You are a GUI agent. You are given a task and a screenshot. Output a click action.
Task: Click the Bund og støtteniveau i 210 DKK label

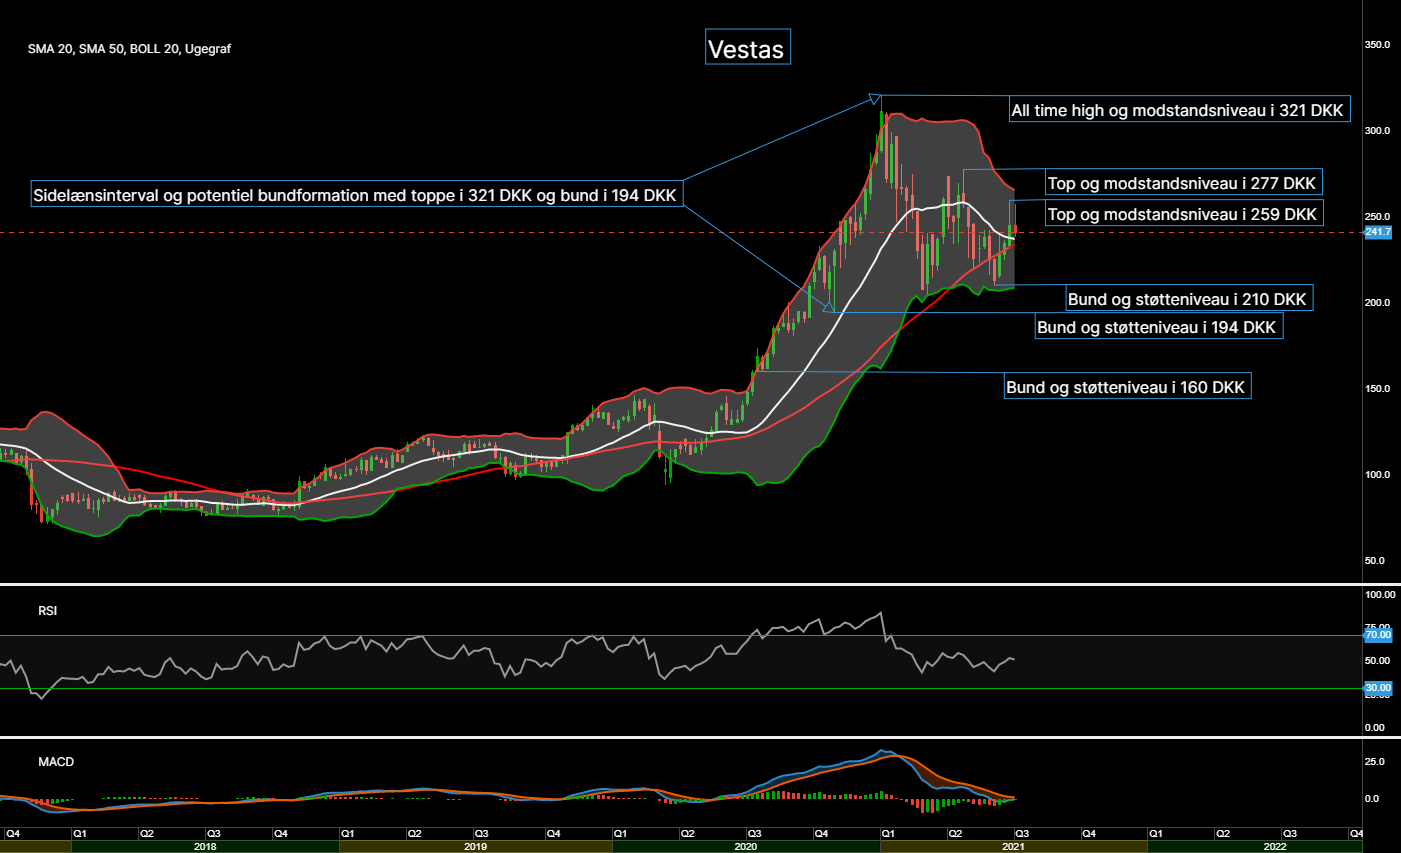(x=1187, y=299)
